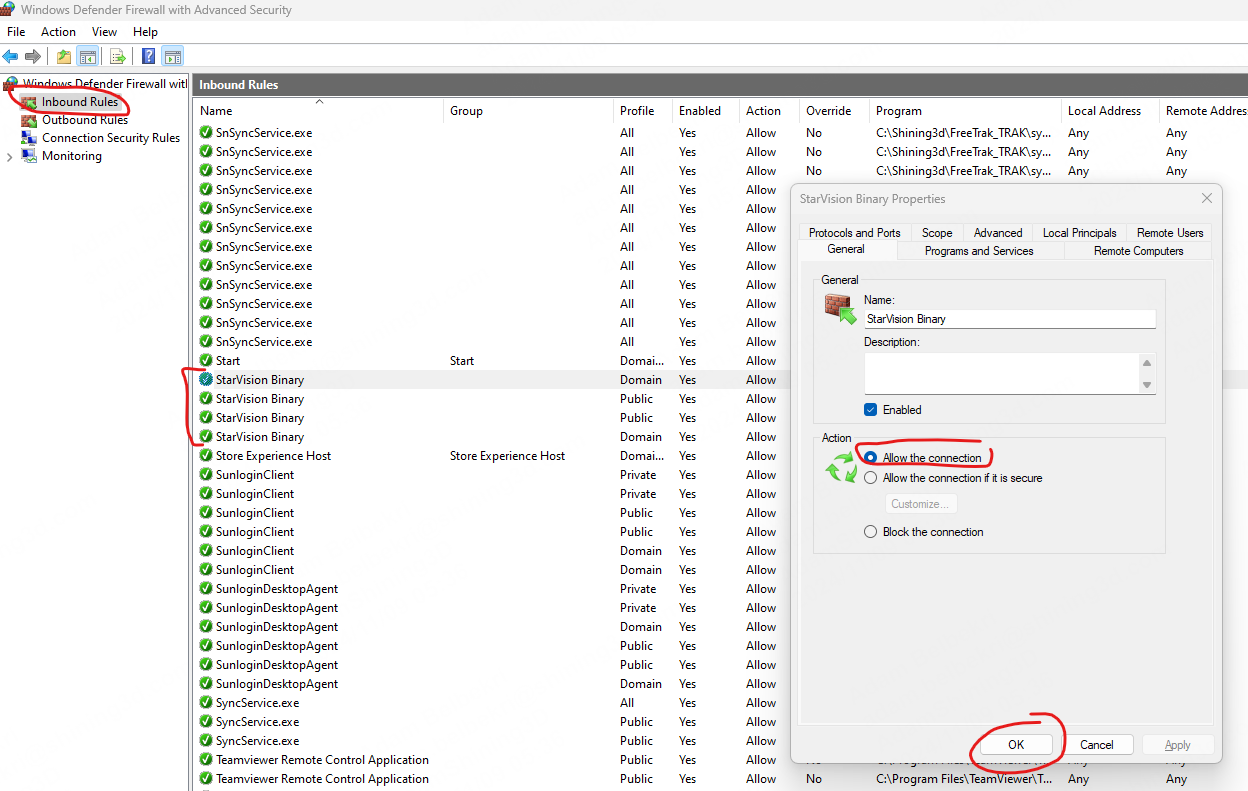Screen dimensions: 1248x791
Task: Select the Inbound Rules tree node
Action: [80, 102]
